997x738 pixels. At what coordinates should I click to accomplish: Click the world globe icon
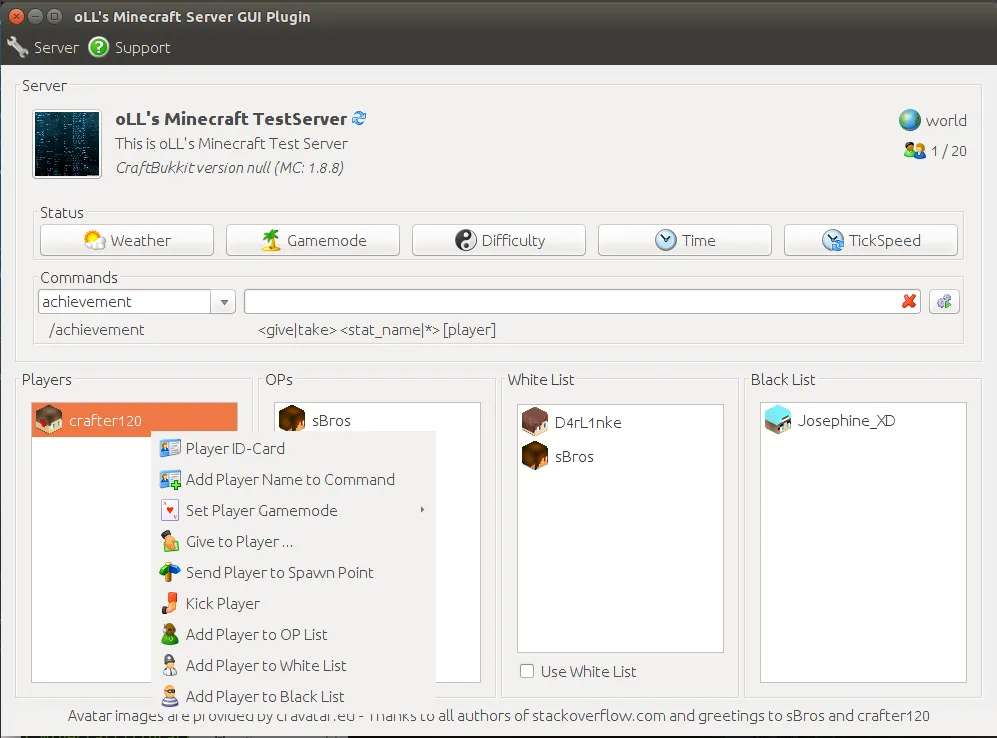[x=909, y=120]
